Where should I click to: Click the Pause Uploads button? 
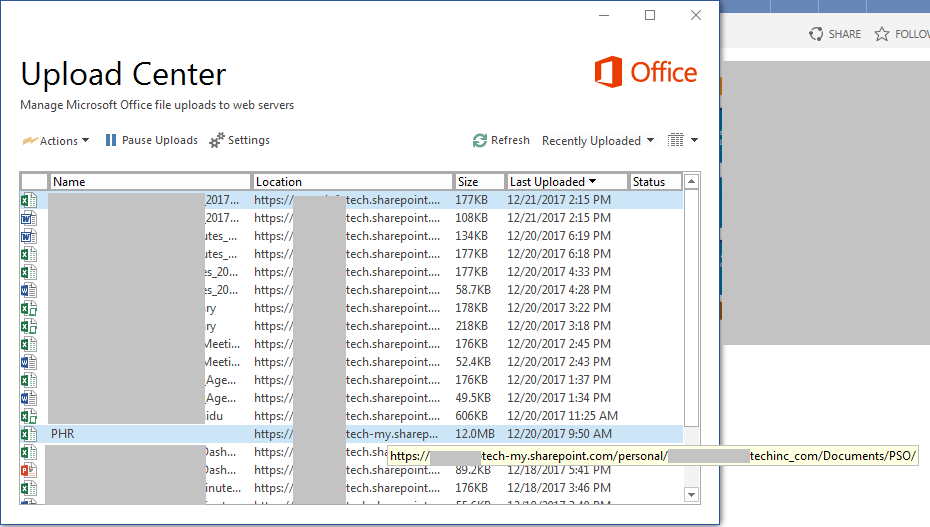pyautogui.click(x=151, y=140)
